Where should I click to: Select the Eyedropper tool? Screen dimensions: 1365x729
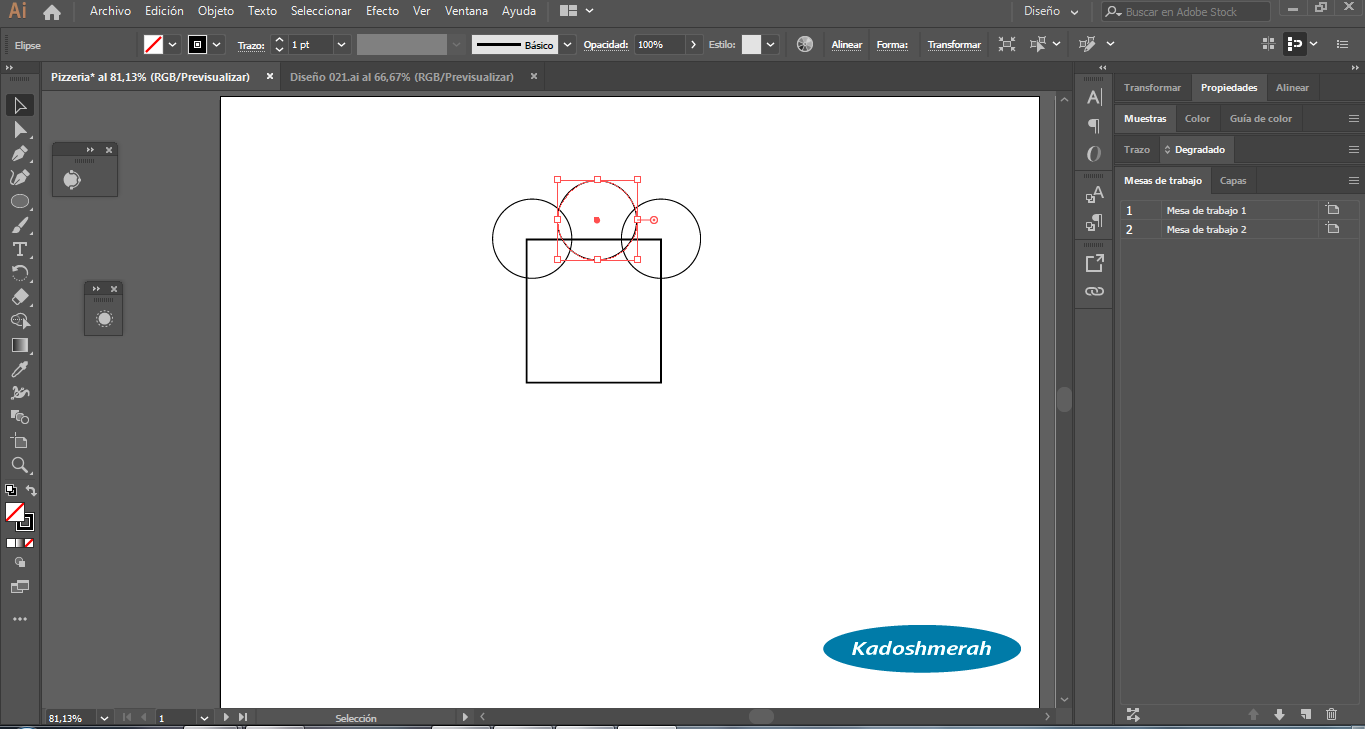(x=19, y=369)
